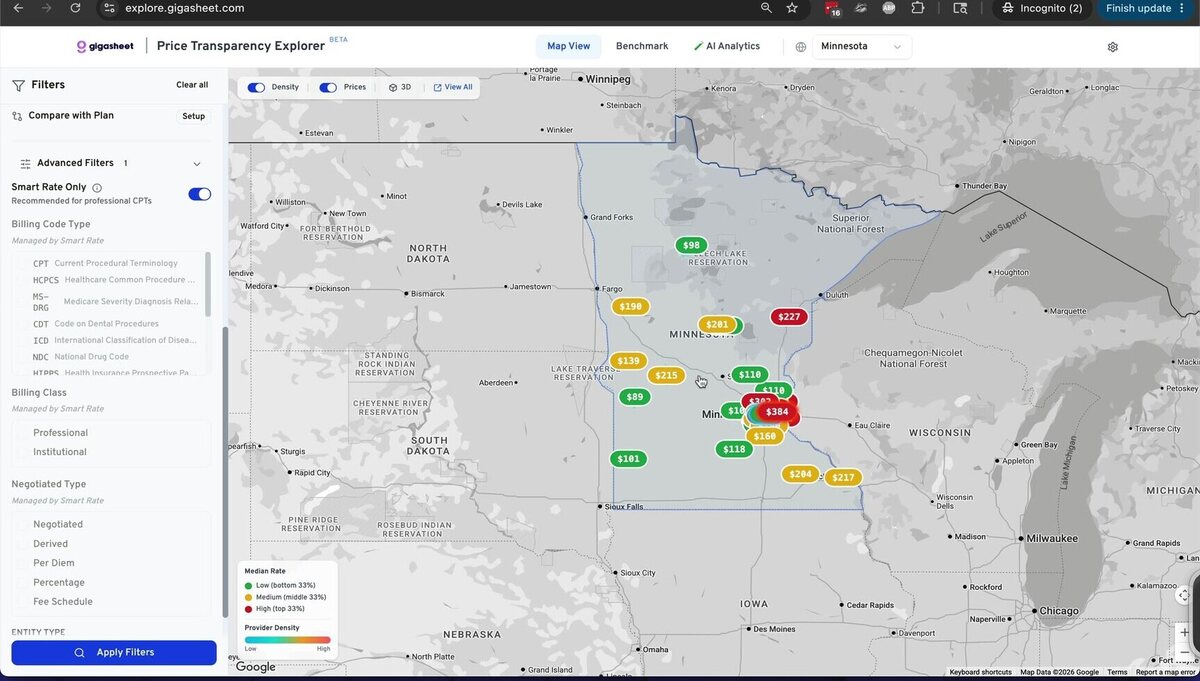1200x681 pixels.
Task: Click the Finish update button
Action: pos(1146,8)
